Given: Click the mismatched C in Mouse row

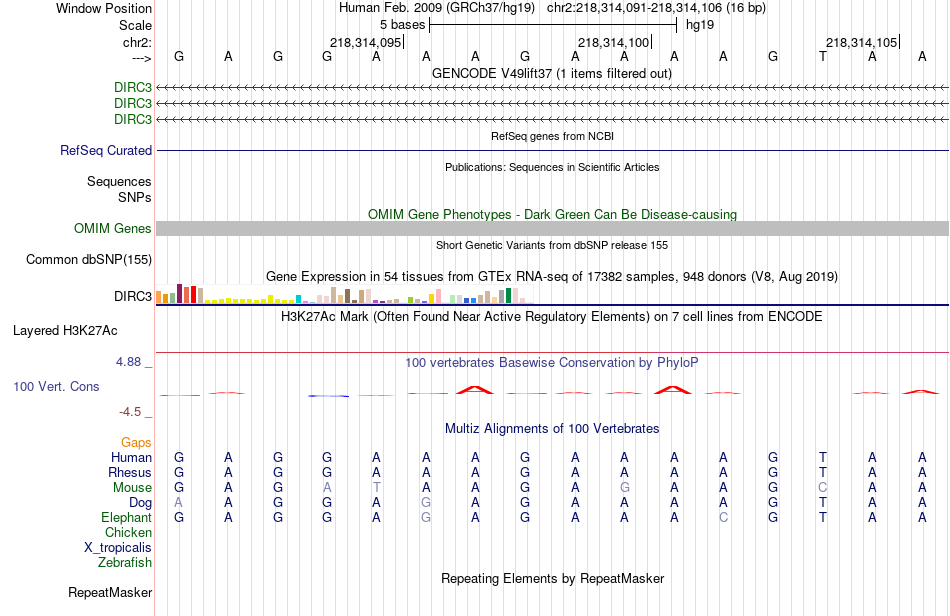Looking at the screenshot, I should click(822, 488).
